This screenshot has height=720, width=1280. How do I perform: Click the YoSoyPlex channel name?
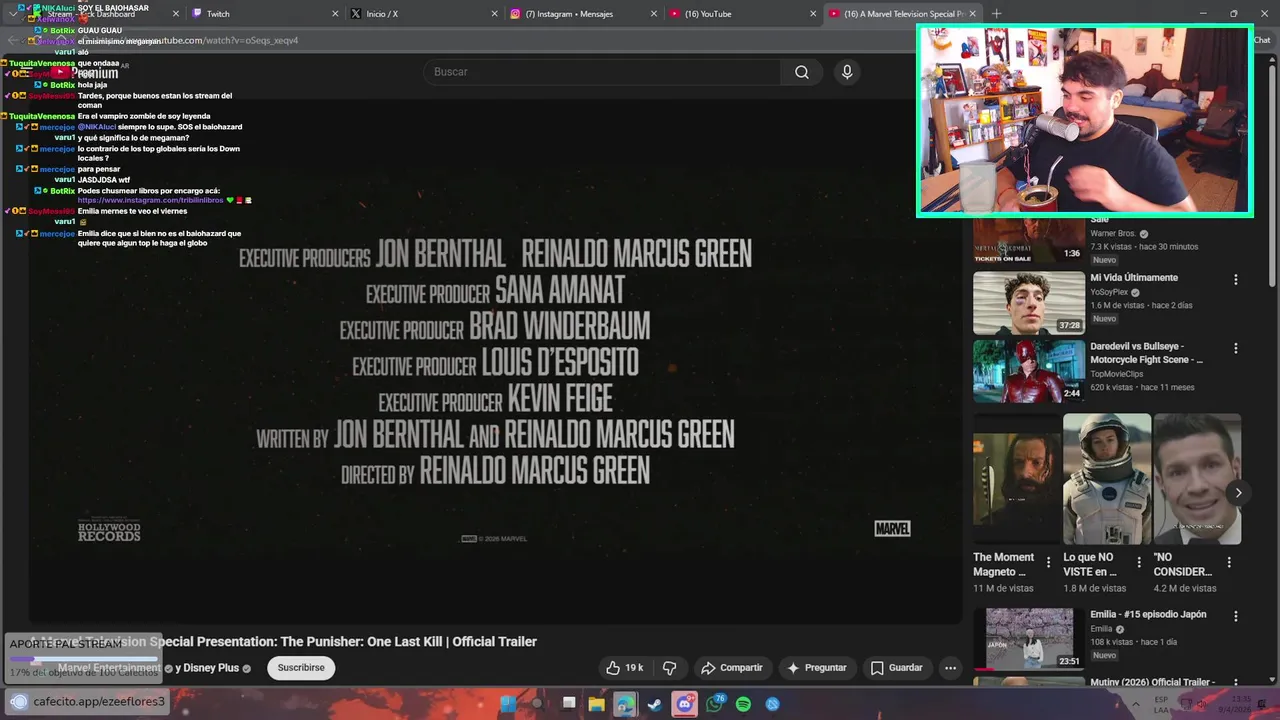(x=1109, y=293)
